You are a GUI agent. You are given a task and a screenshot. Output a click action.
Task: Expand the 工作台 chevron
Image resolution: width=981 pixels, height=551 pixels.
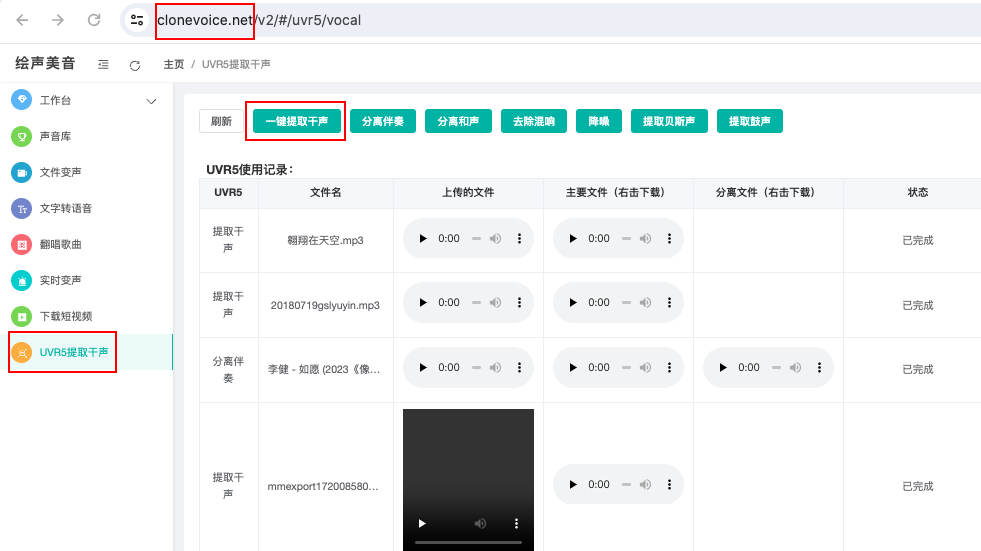click(151, 101)
